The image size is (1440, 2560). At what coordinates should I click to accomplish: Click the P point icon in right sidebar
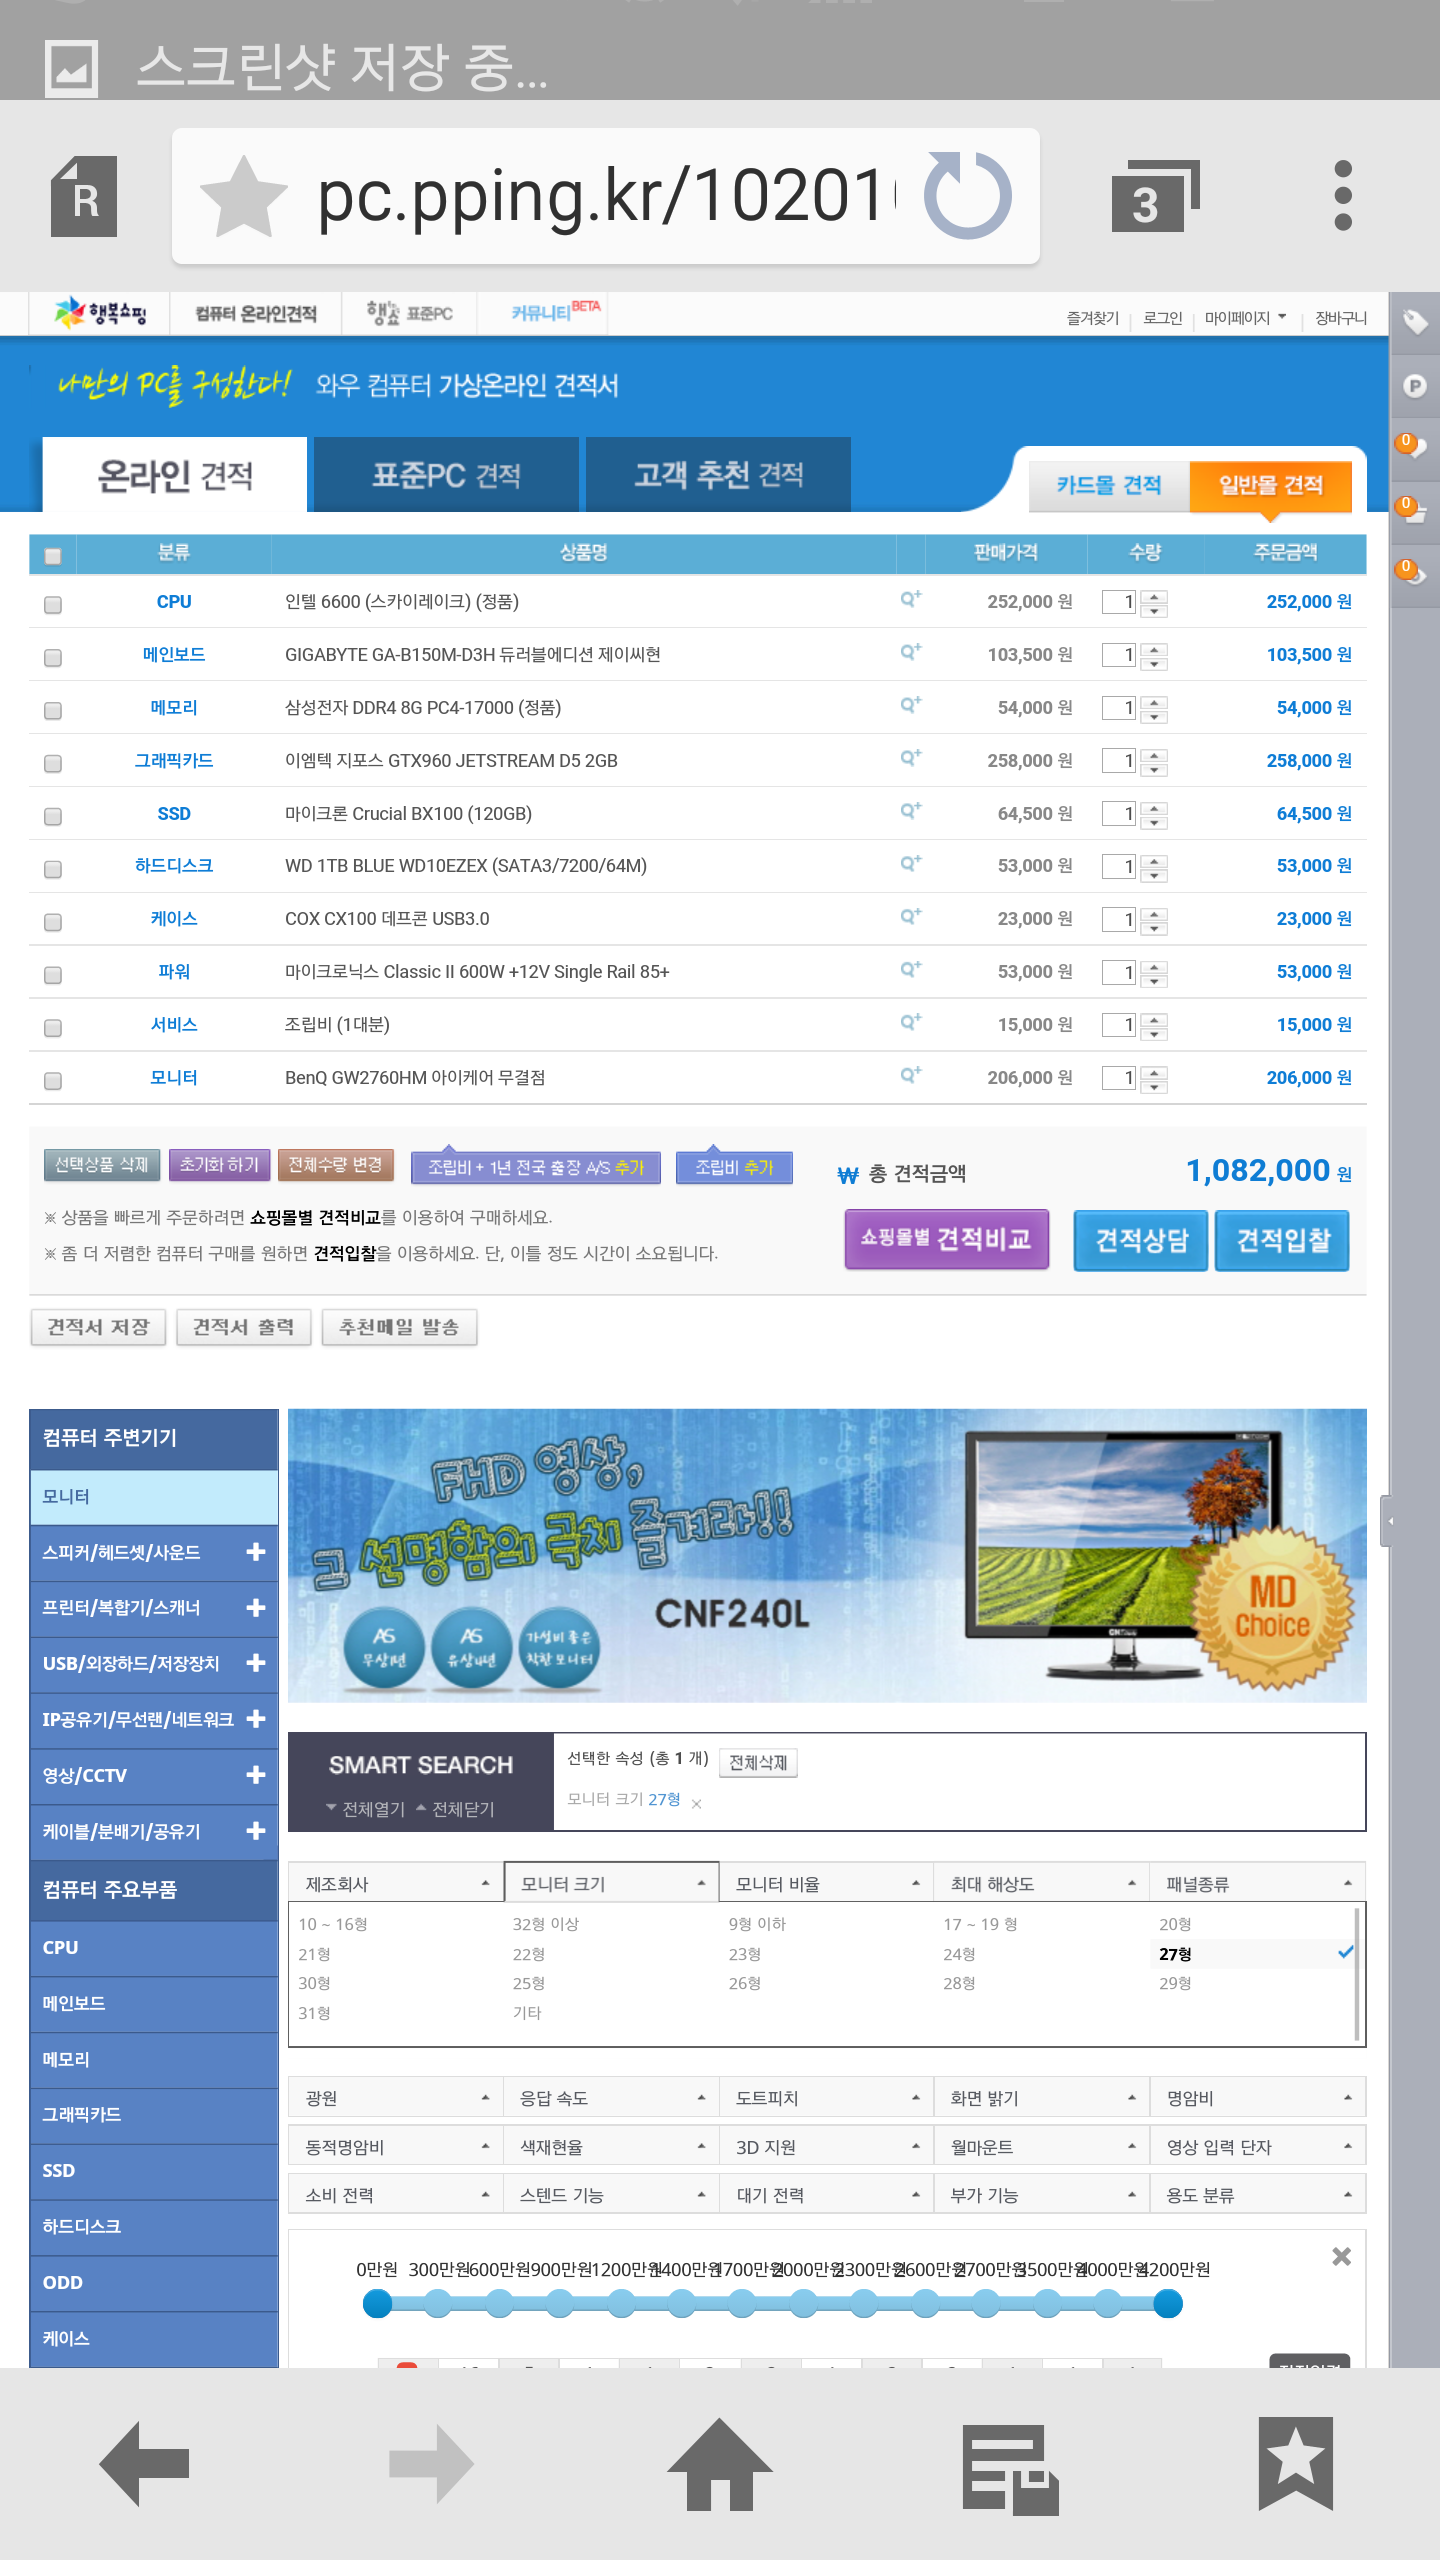tap(1415, 386)
